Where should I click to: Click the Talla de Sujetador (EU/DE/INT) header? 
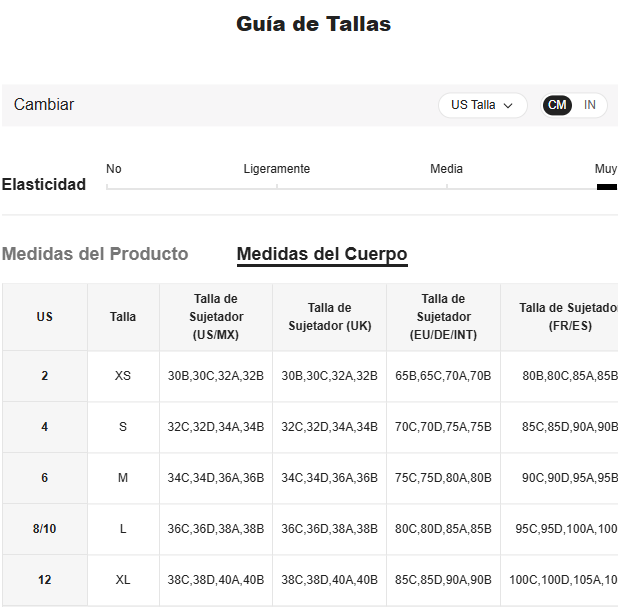click(x=443, y=317)
